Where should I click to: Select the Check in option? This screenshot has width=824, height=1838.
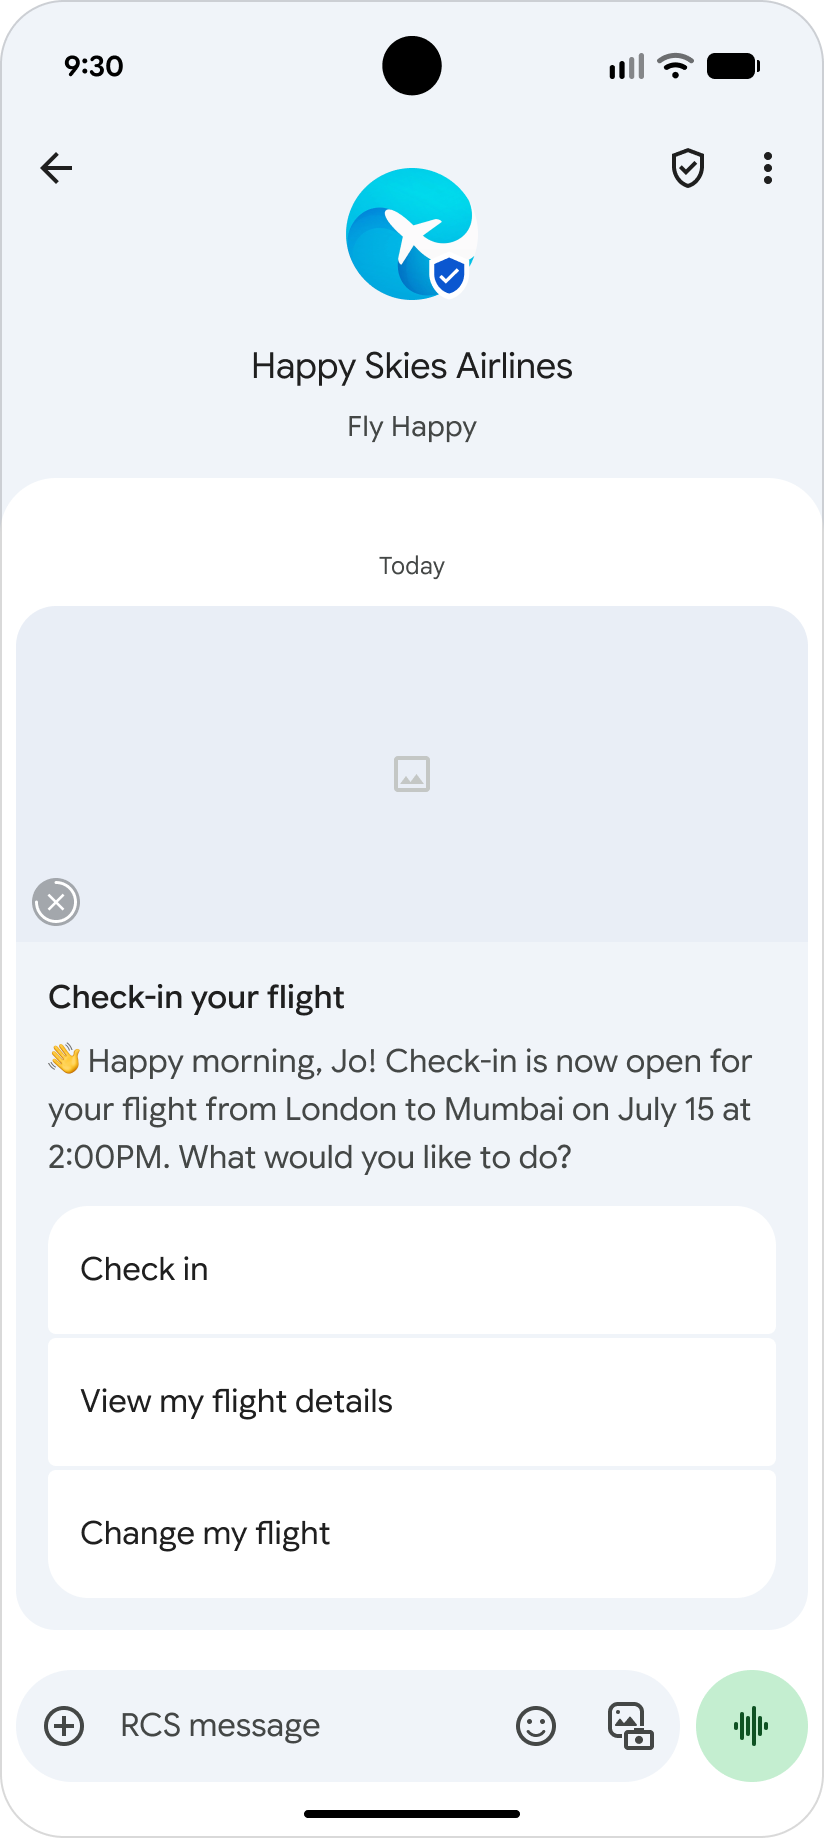[412, 1269]
